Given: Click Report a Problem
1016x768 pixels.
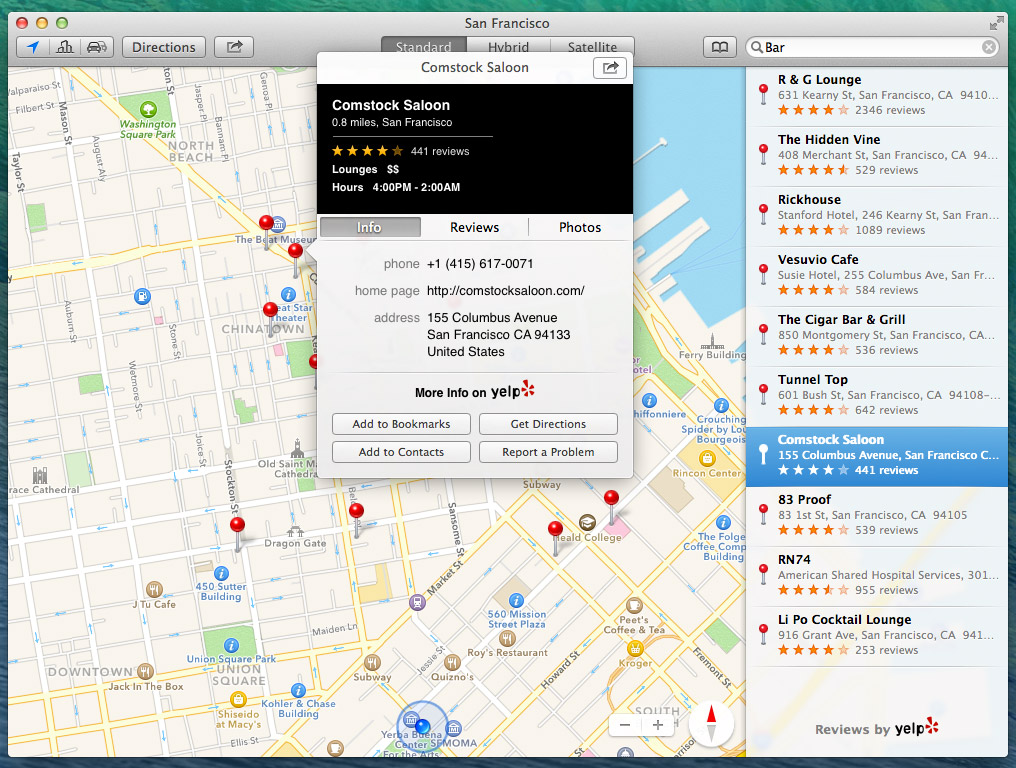Looking at the screenshot, I should click(x=548, y=452).
